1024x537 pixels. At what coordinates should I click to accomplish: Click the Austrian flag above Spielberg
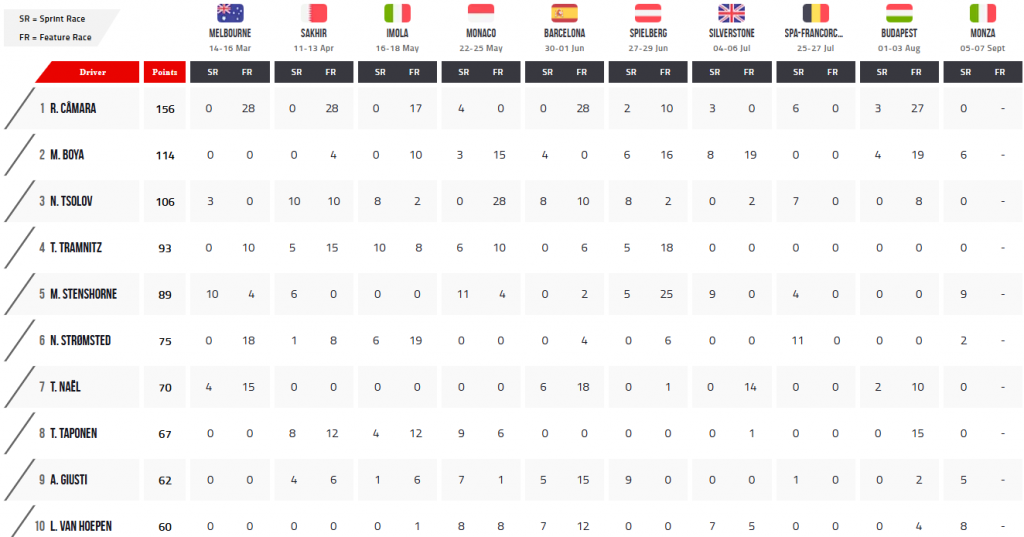click(x=648, y=13)
